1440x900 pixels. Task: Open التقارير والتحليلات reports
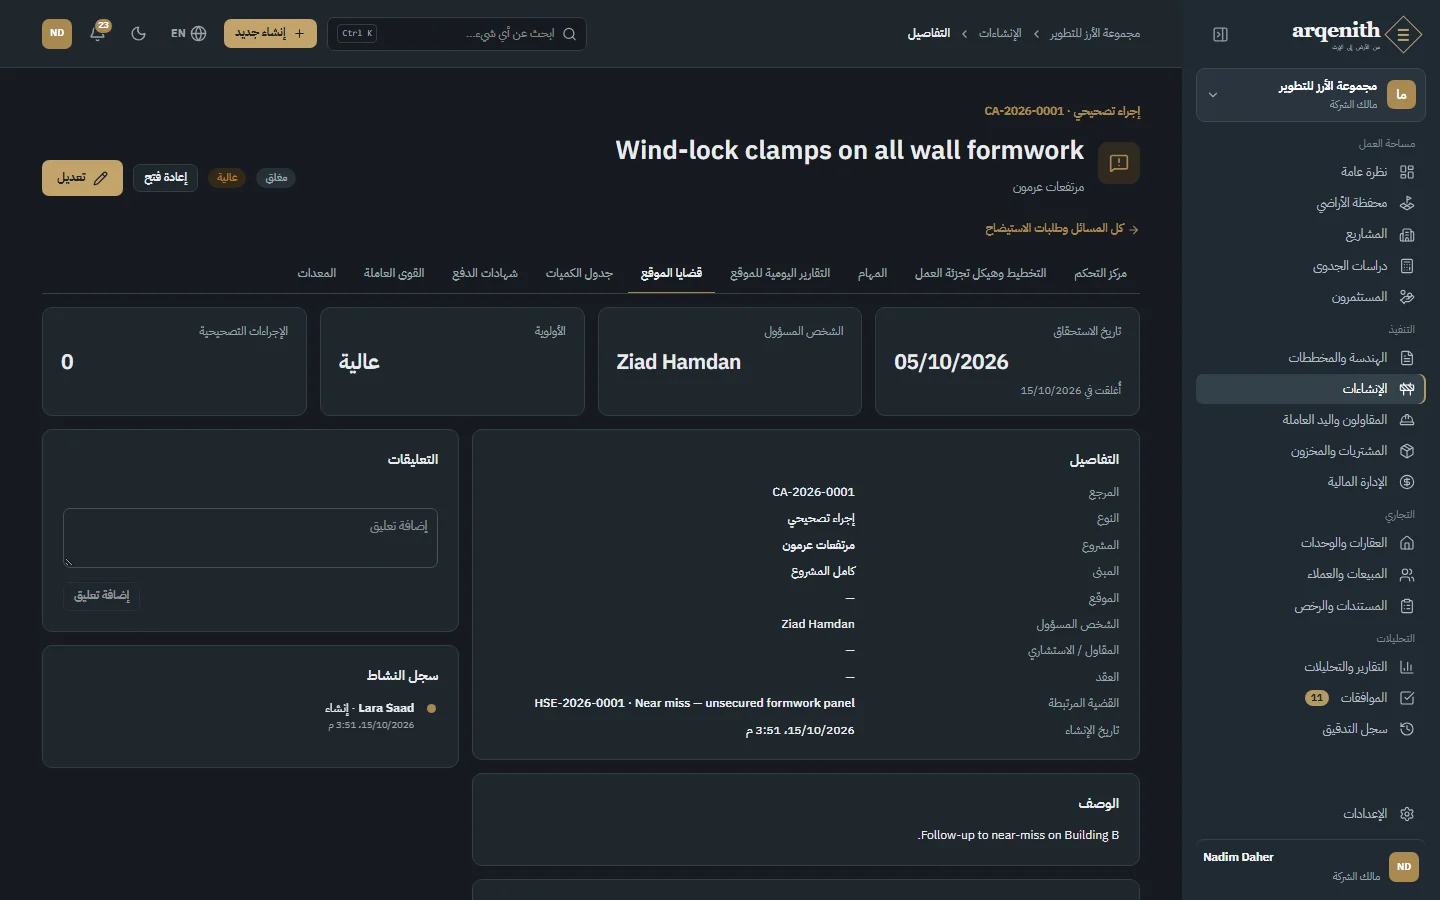click(1309, 667)
